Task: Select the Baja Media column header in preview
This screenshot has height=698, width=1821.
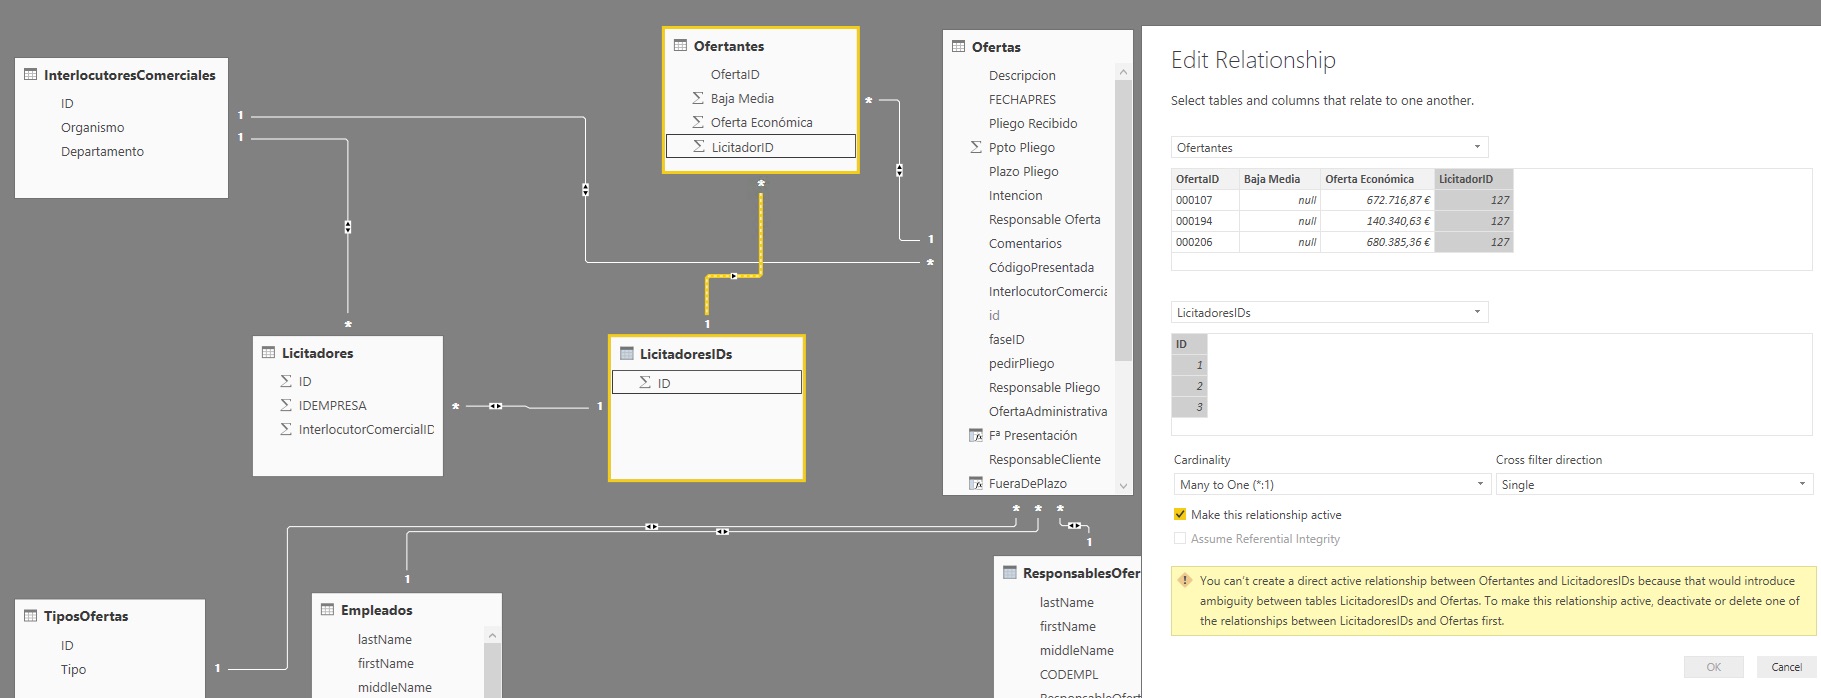Action: pyautogui.click(x=1279, y=179)
